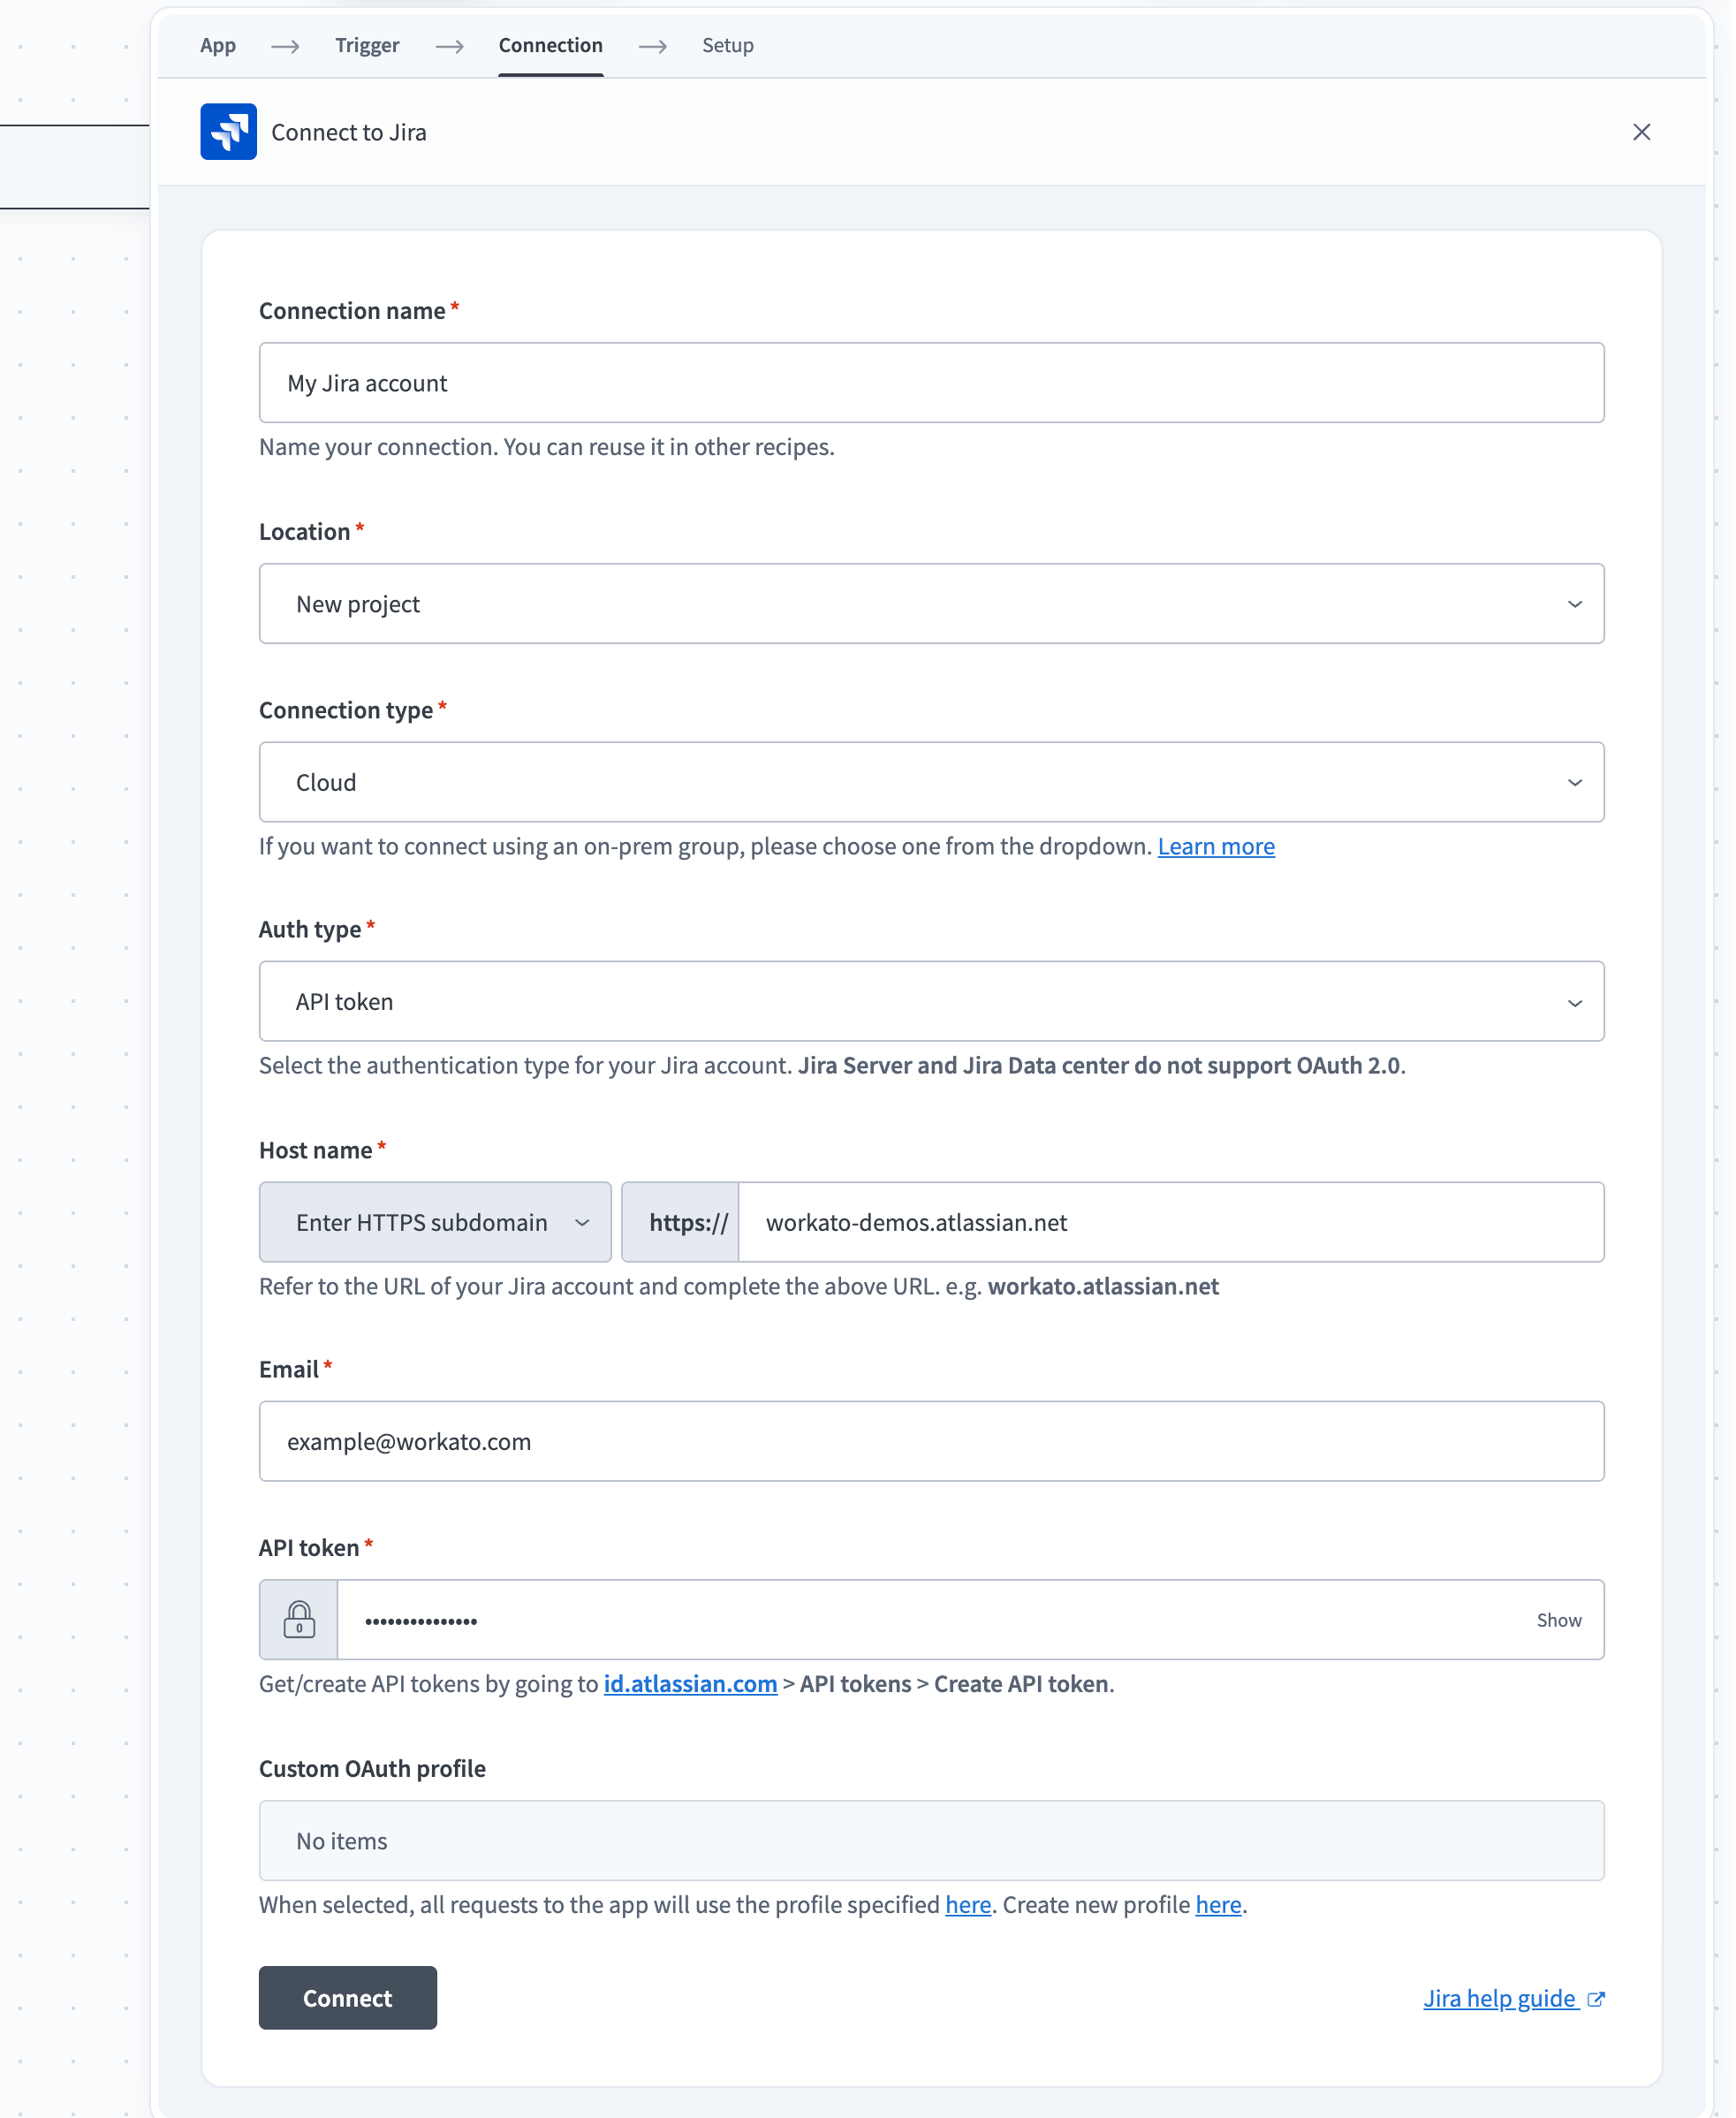Expand the Connection type dropdown showing Cloud
This screenshot has width=1736, height=2118.
click(931, 782)
